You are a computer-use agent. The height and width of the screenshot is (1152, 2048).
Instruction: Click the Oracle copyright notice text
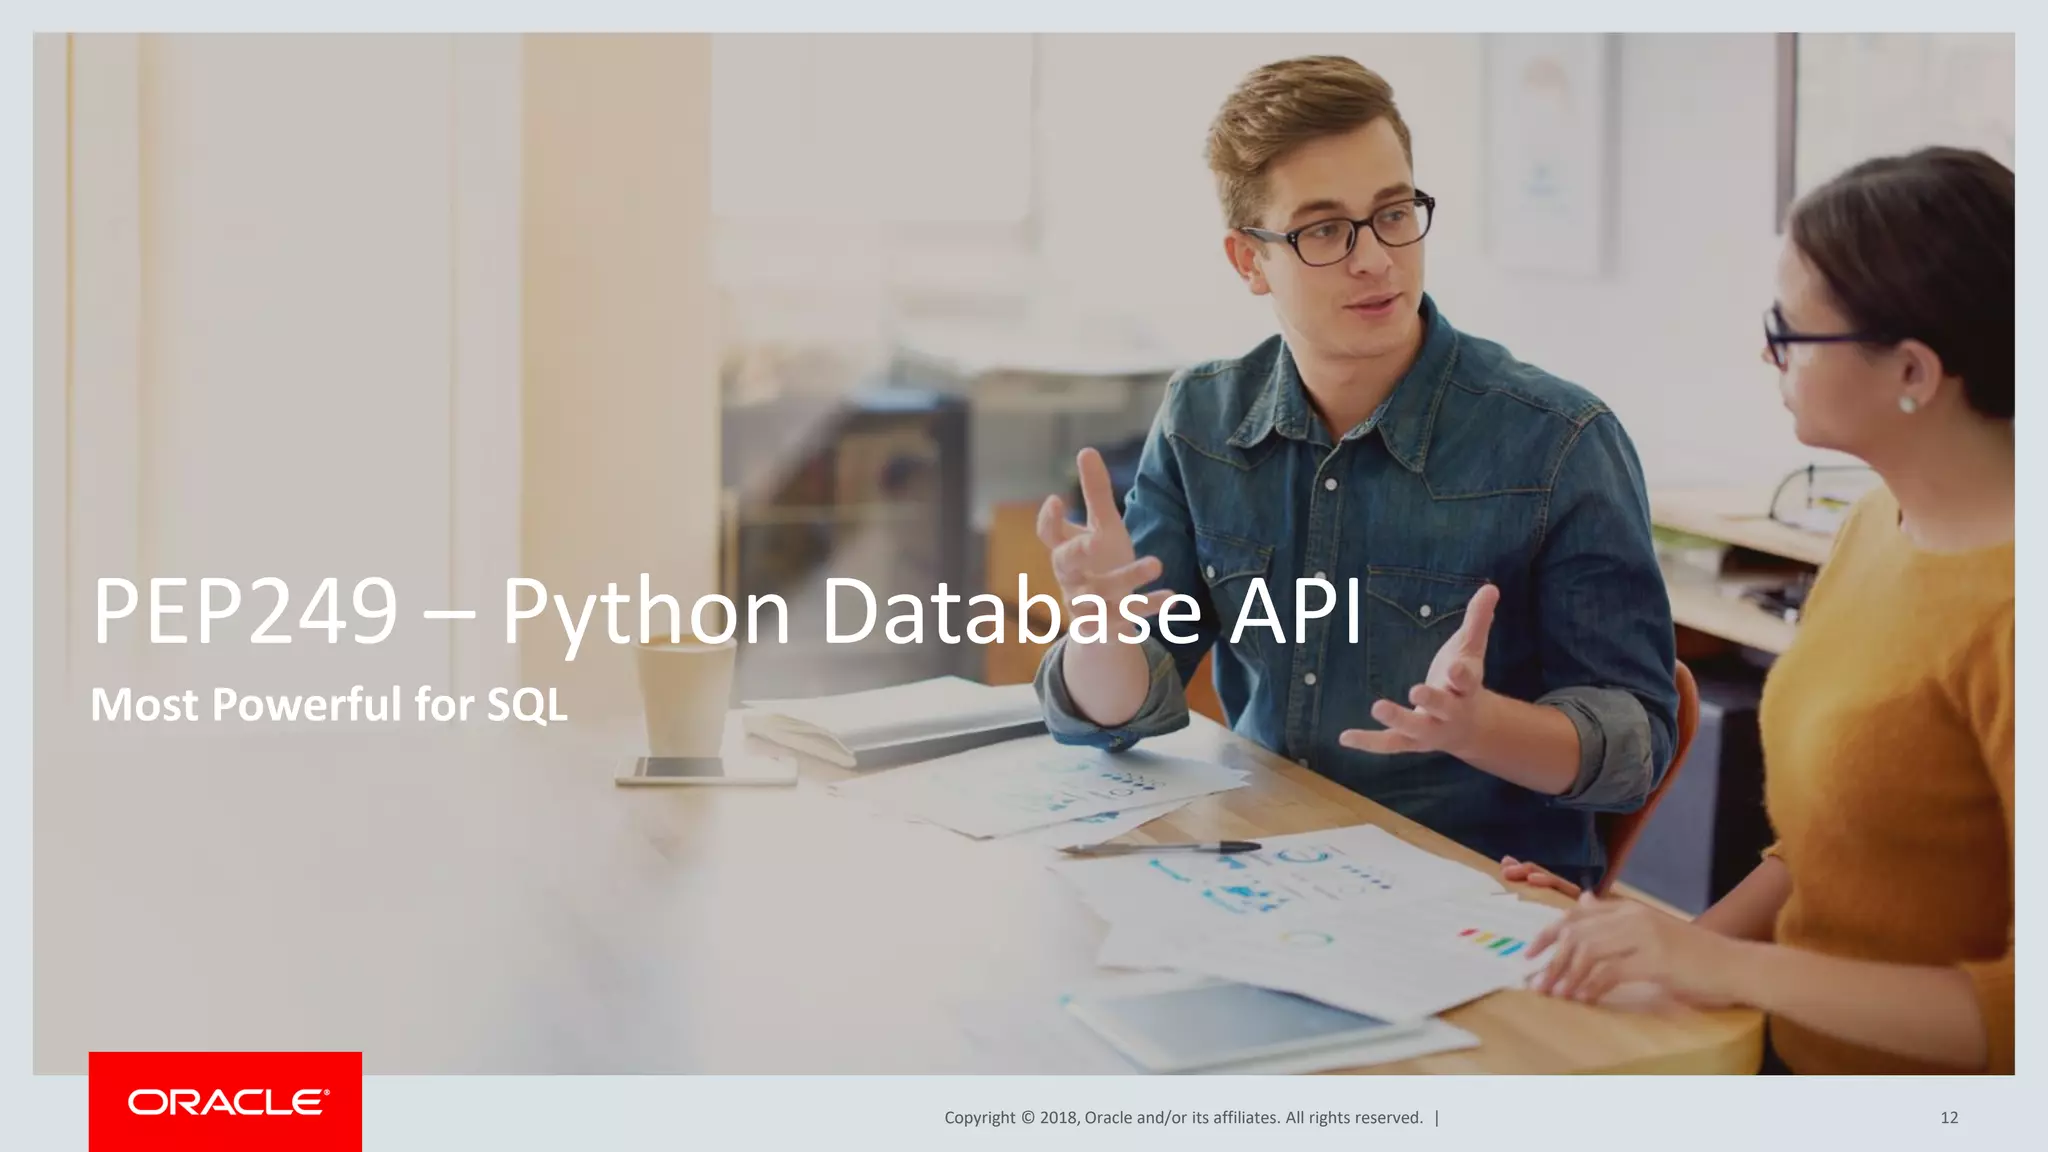click(1183, 1118)
